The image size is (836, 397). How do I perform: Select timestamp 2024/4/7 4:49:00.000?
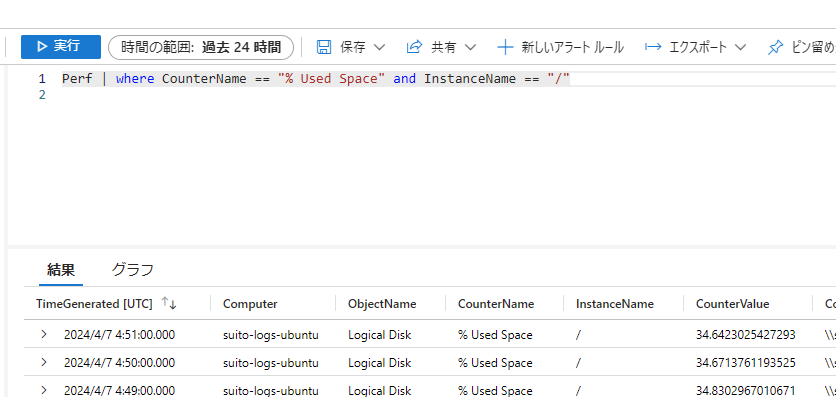119,390
